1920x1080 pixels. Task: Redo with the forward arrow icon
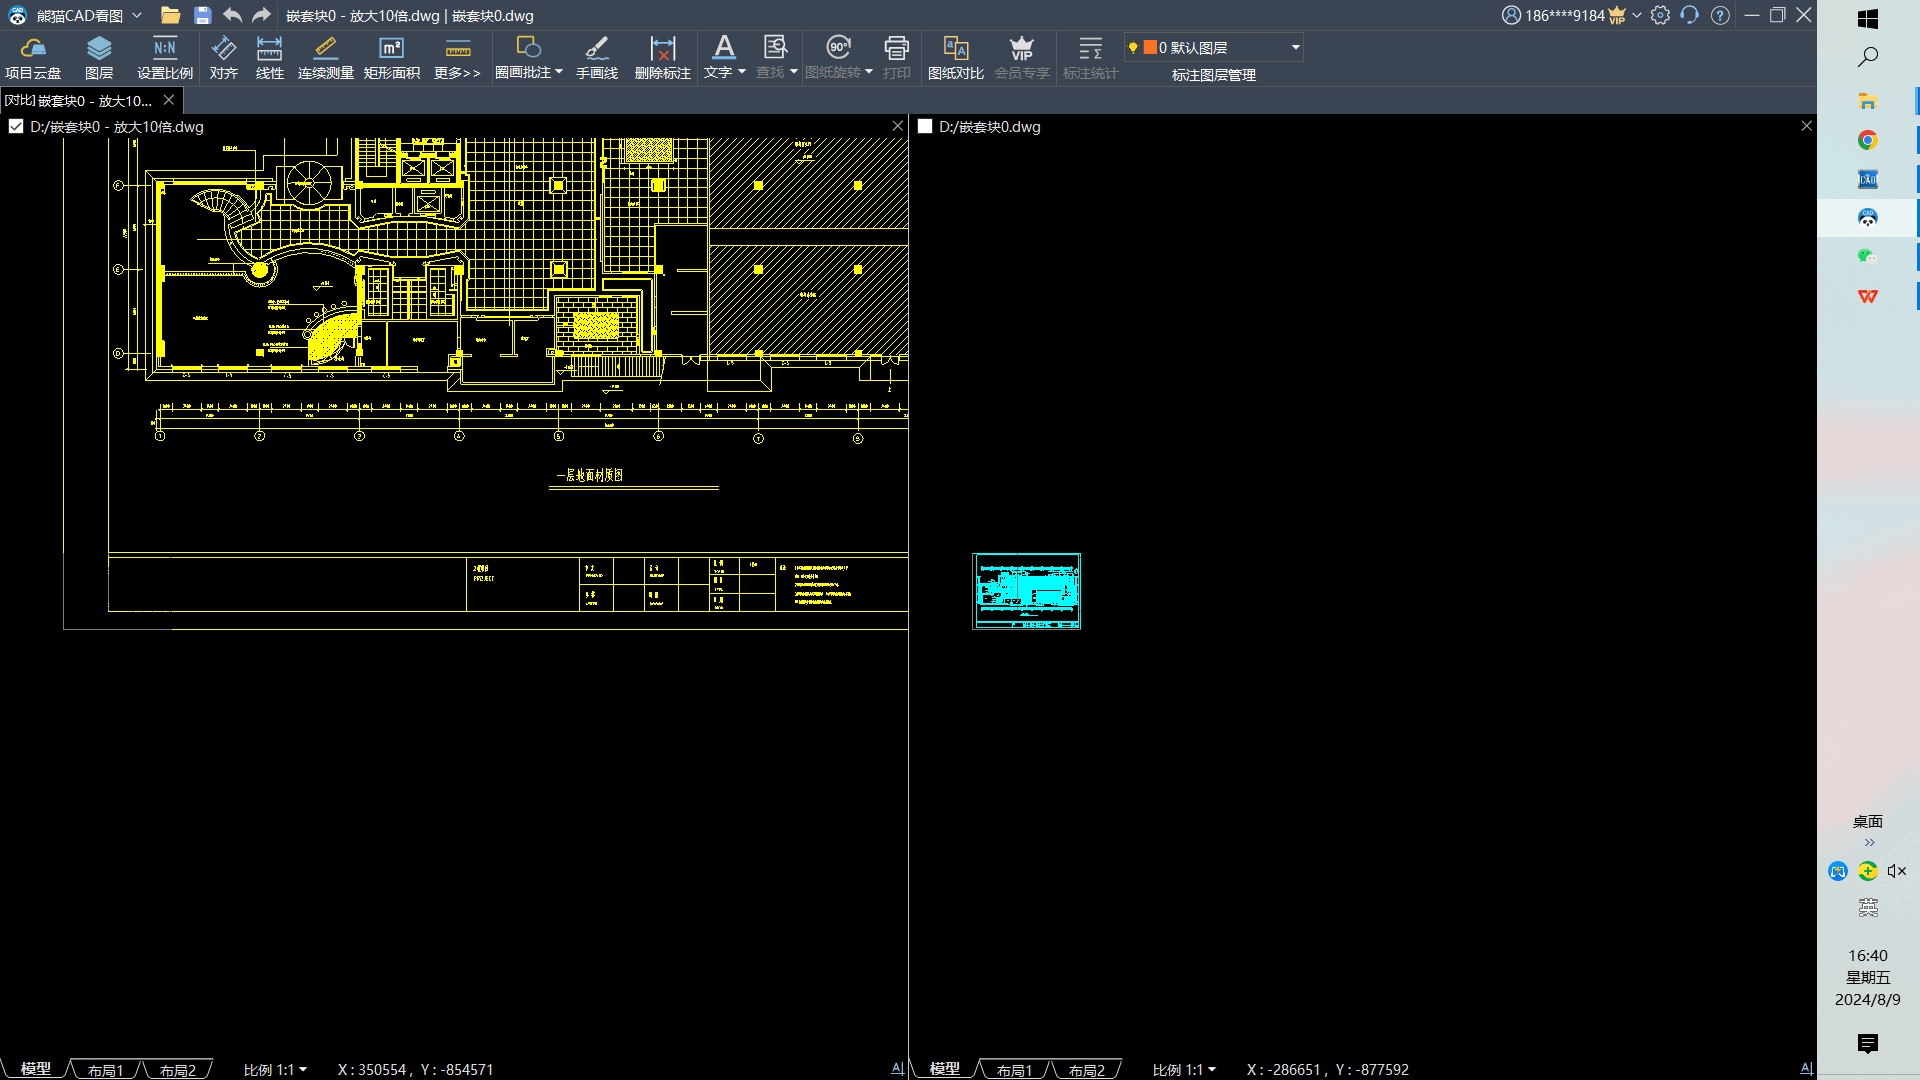[x=262, y=15]
